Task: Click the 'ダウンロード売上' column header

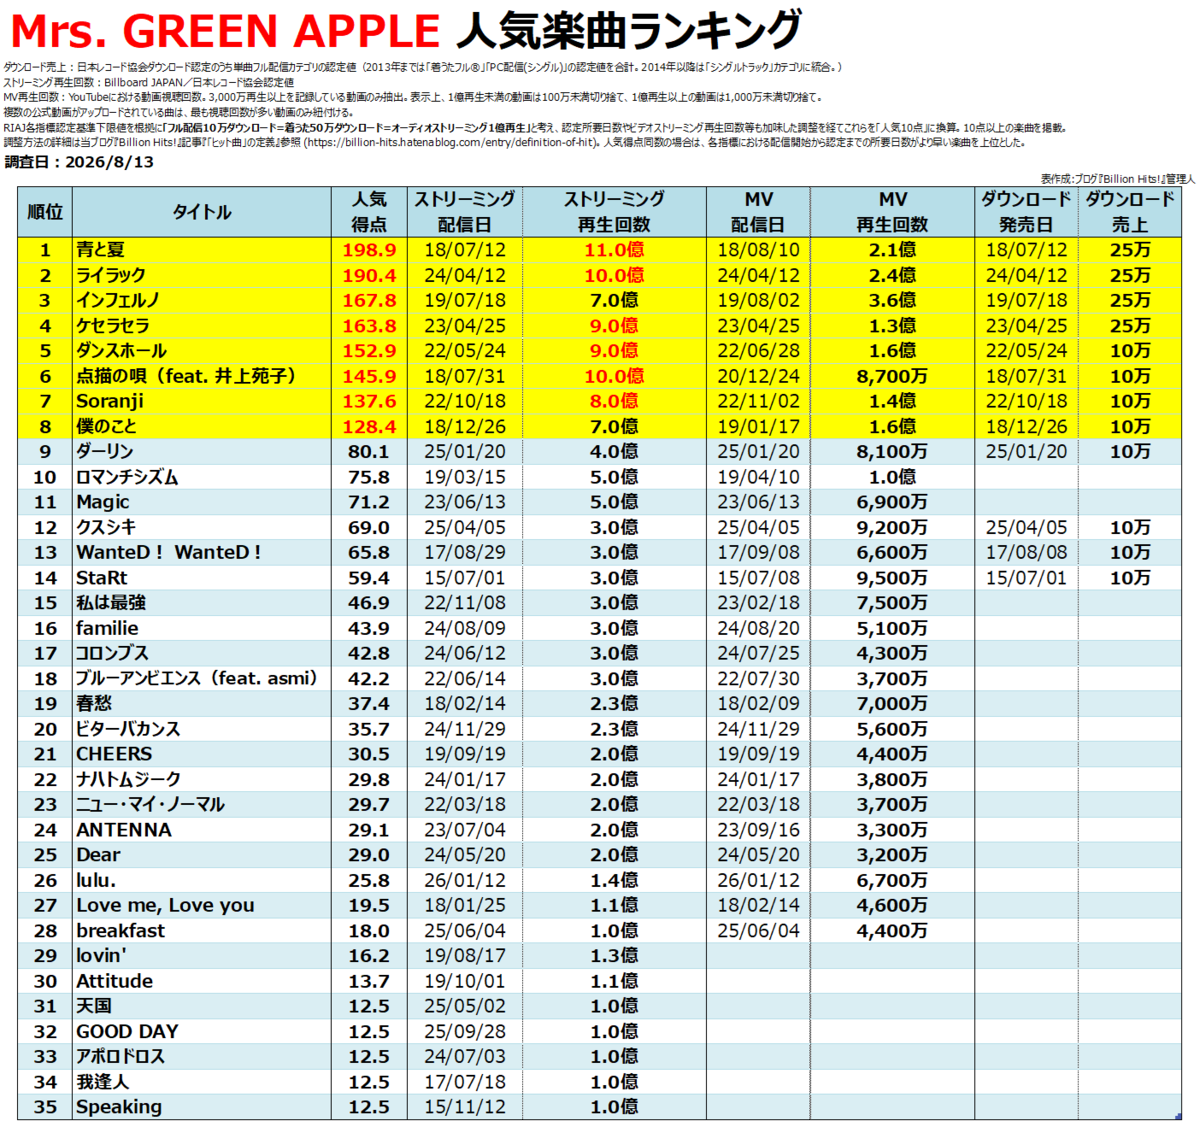Action: 1130,212
